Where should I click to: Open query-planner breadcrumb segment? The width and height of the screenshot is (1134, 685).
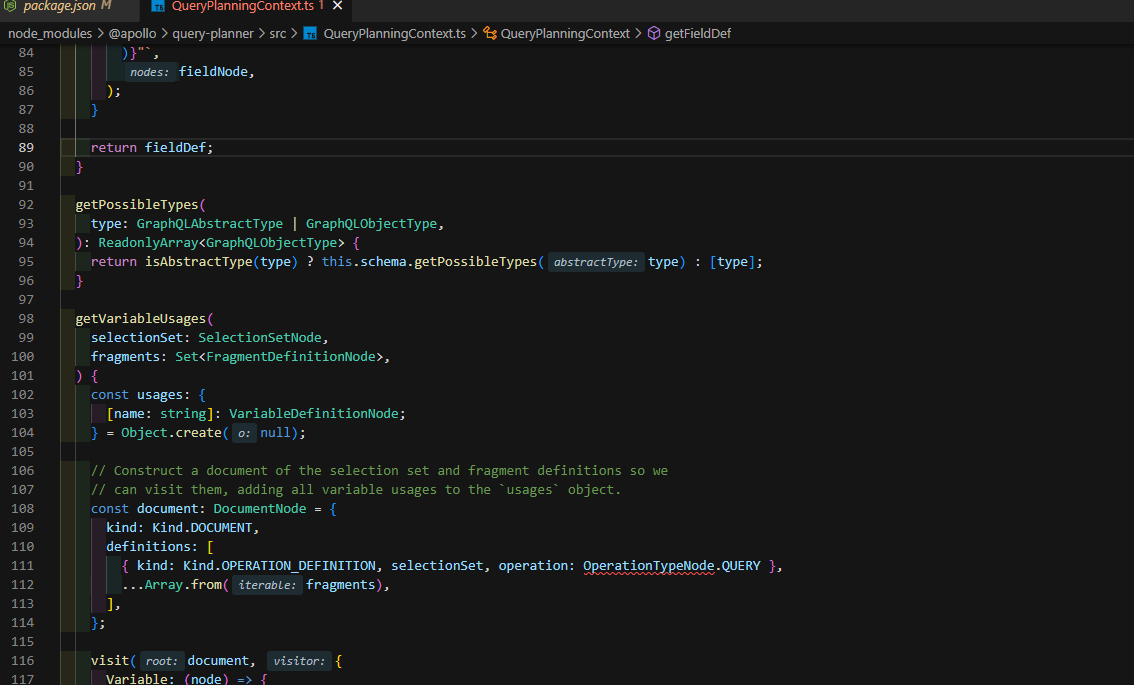point(213,33)
